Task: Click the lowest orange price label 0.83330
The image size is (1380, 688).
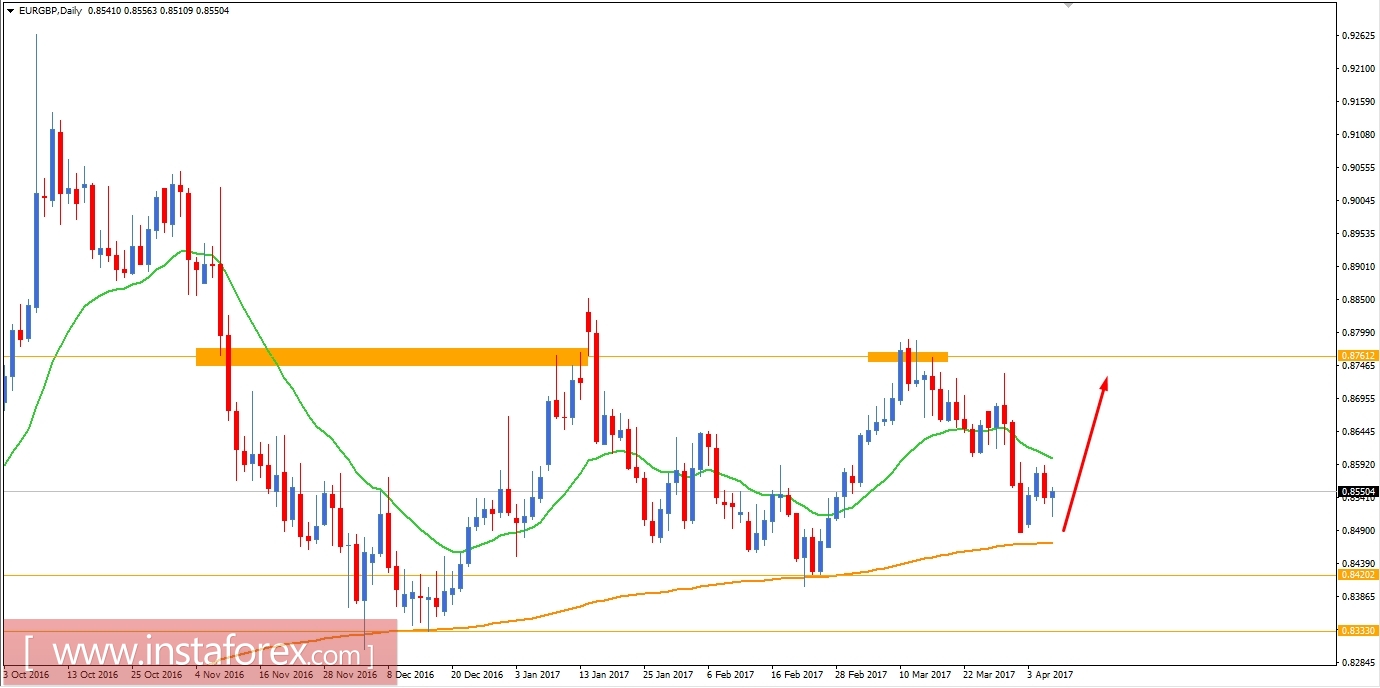Action: 1357,631
